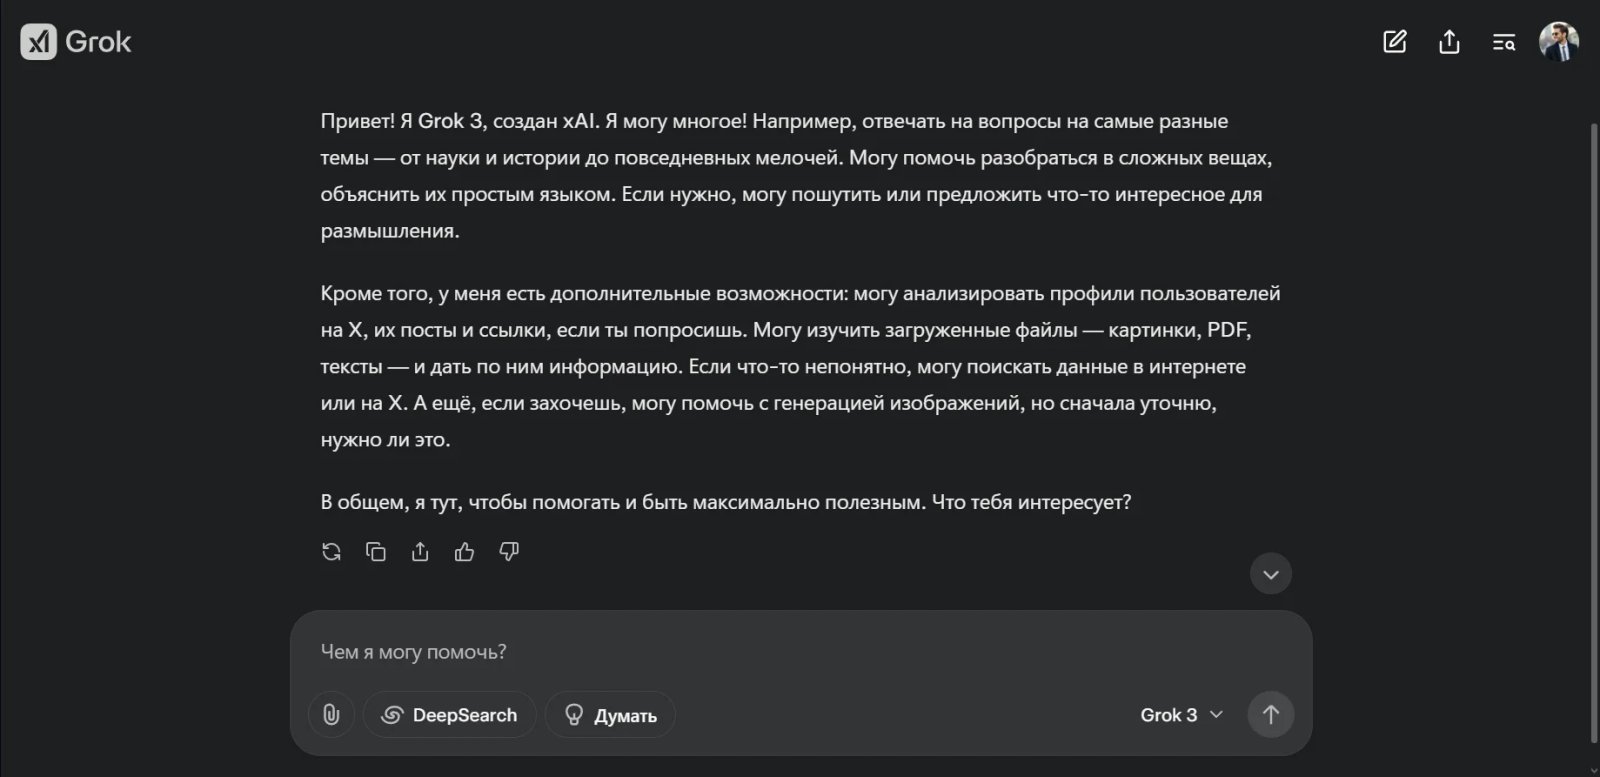Click the text 'Привет! Я Grok 3, создан xAI.'
This screenshot has width=1600, height=777.
point(459,121)
